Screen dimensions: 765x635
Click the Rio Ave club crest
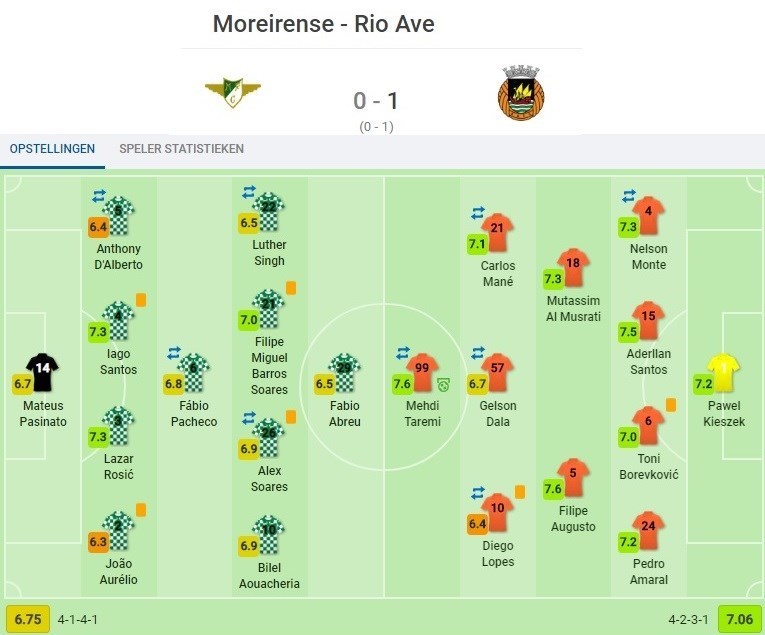[x=520, y=93]
